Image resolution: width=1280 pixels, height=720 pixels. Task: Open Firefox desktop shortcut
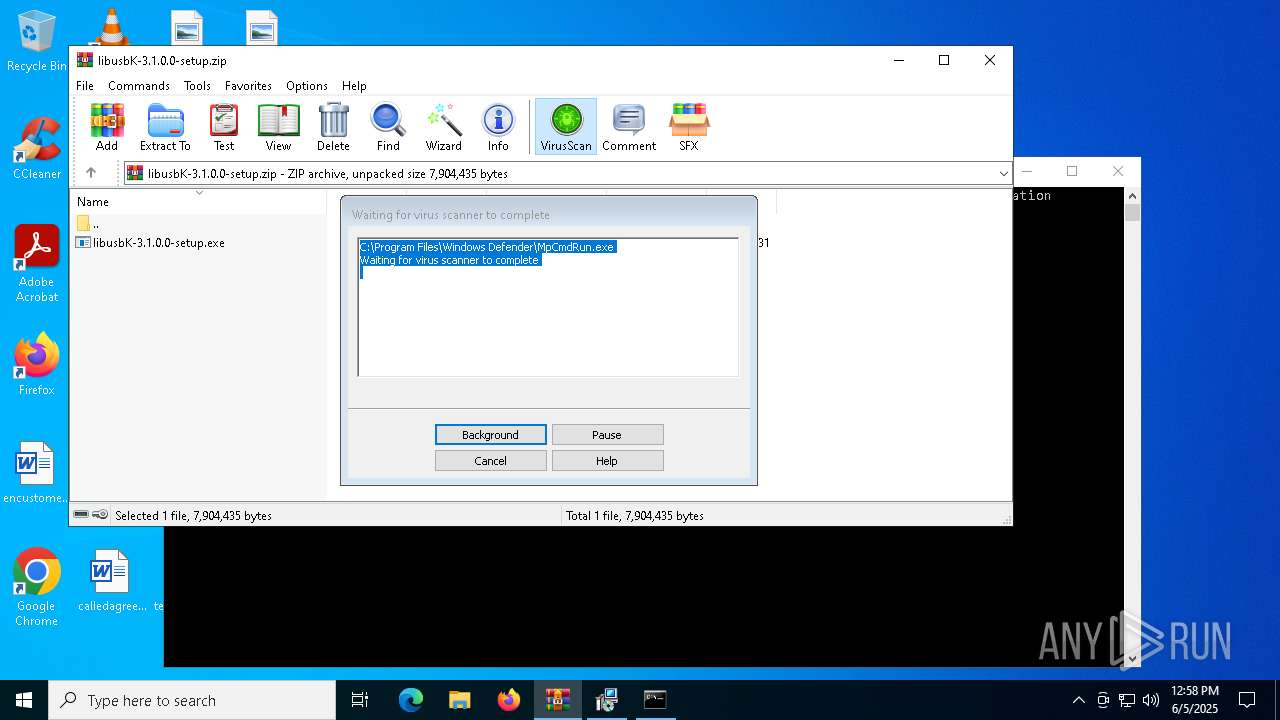(37, 364)
